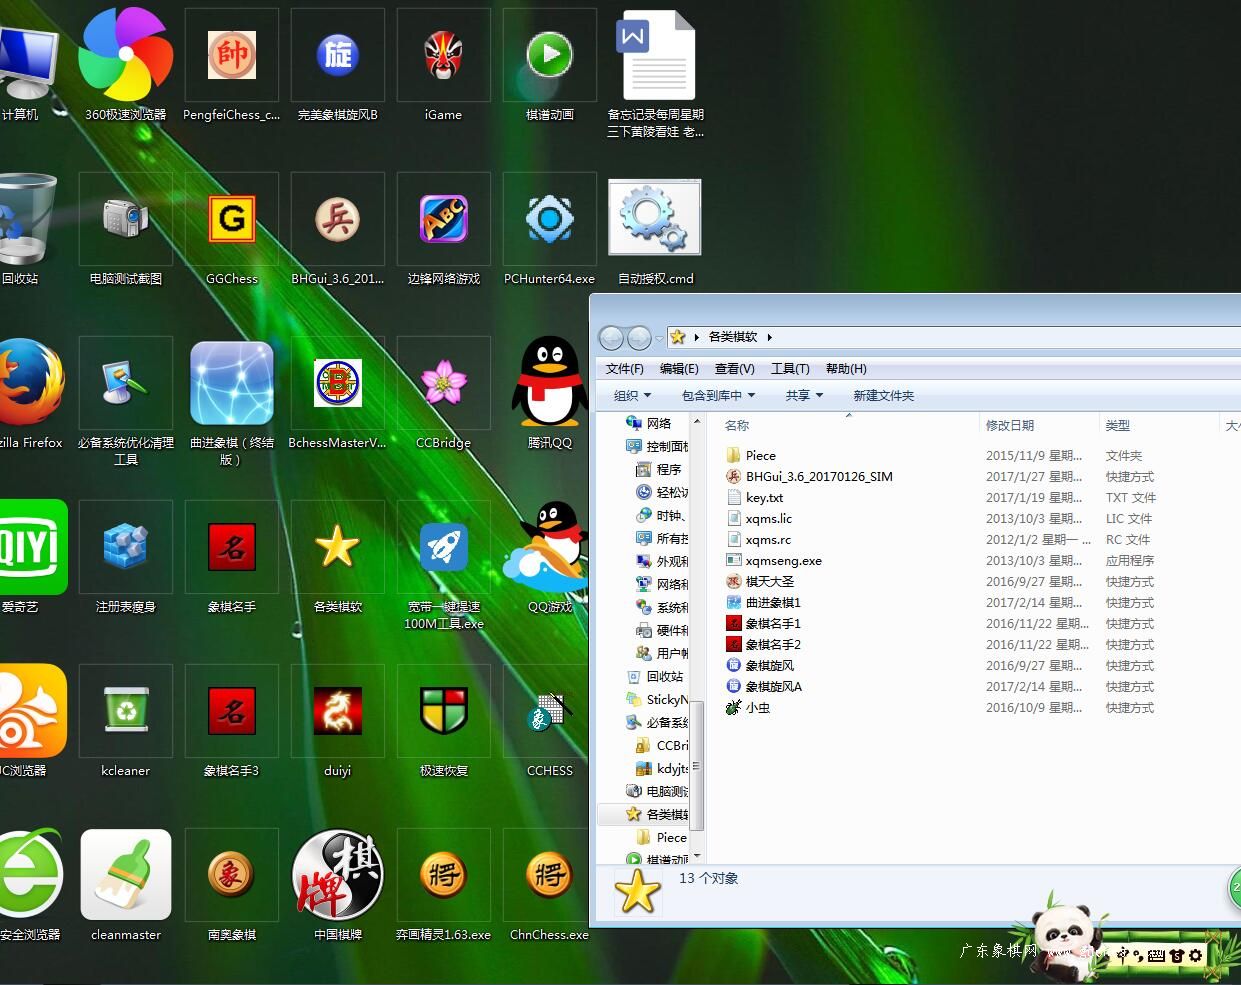Launch duiyi desktop icon
Screen dimensions: 1241x985
(x=338, y=722)
